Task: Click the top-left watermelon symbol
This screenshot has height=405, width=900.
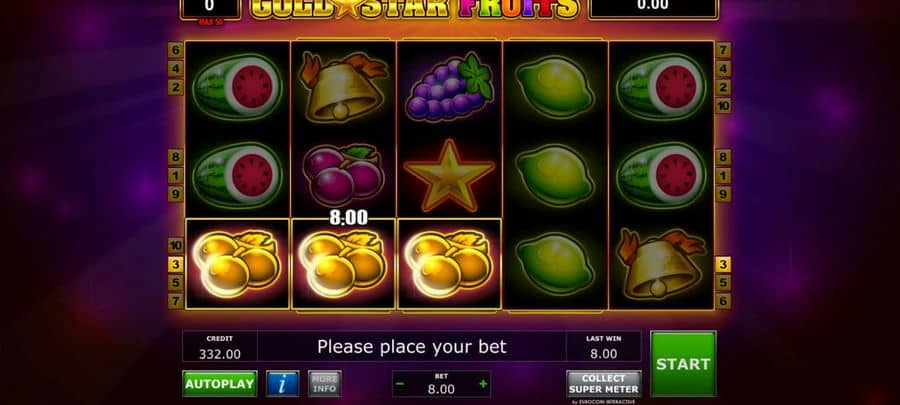Action: pos(237,87)
